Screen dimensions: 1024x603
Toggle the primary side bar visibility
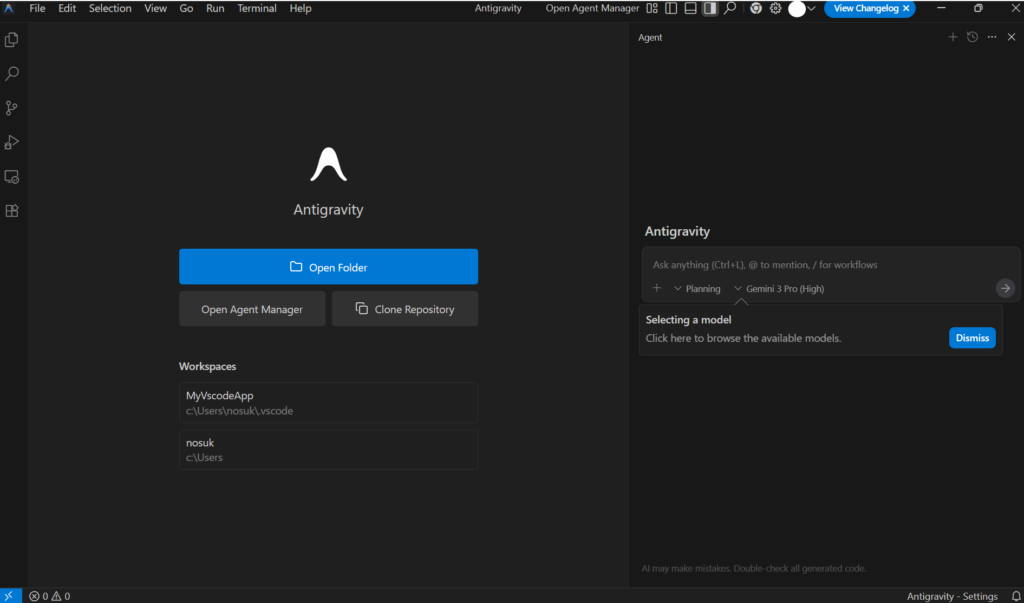[671, 8]
